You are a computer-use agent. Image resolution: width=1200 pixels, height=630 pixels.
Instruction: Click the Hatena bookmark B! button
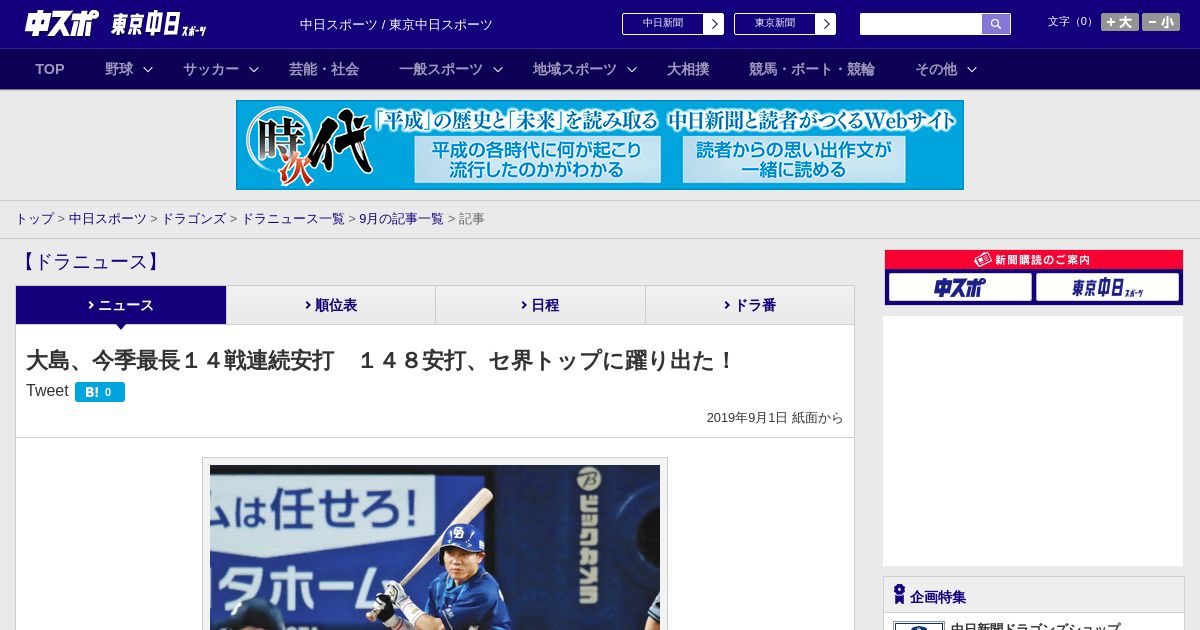100,392
